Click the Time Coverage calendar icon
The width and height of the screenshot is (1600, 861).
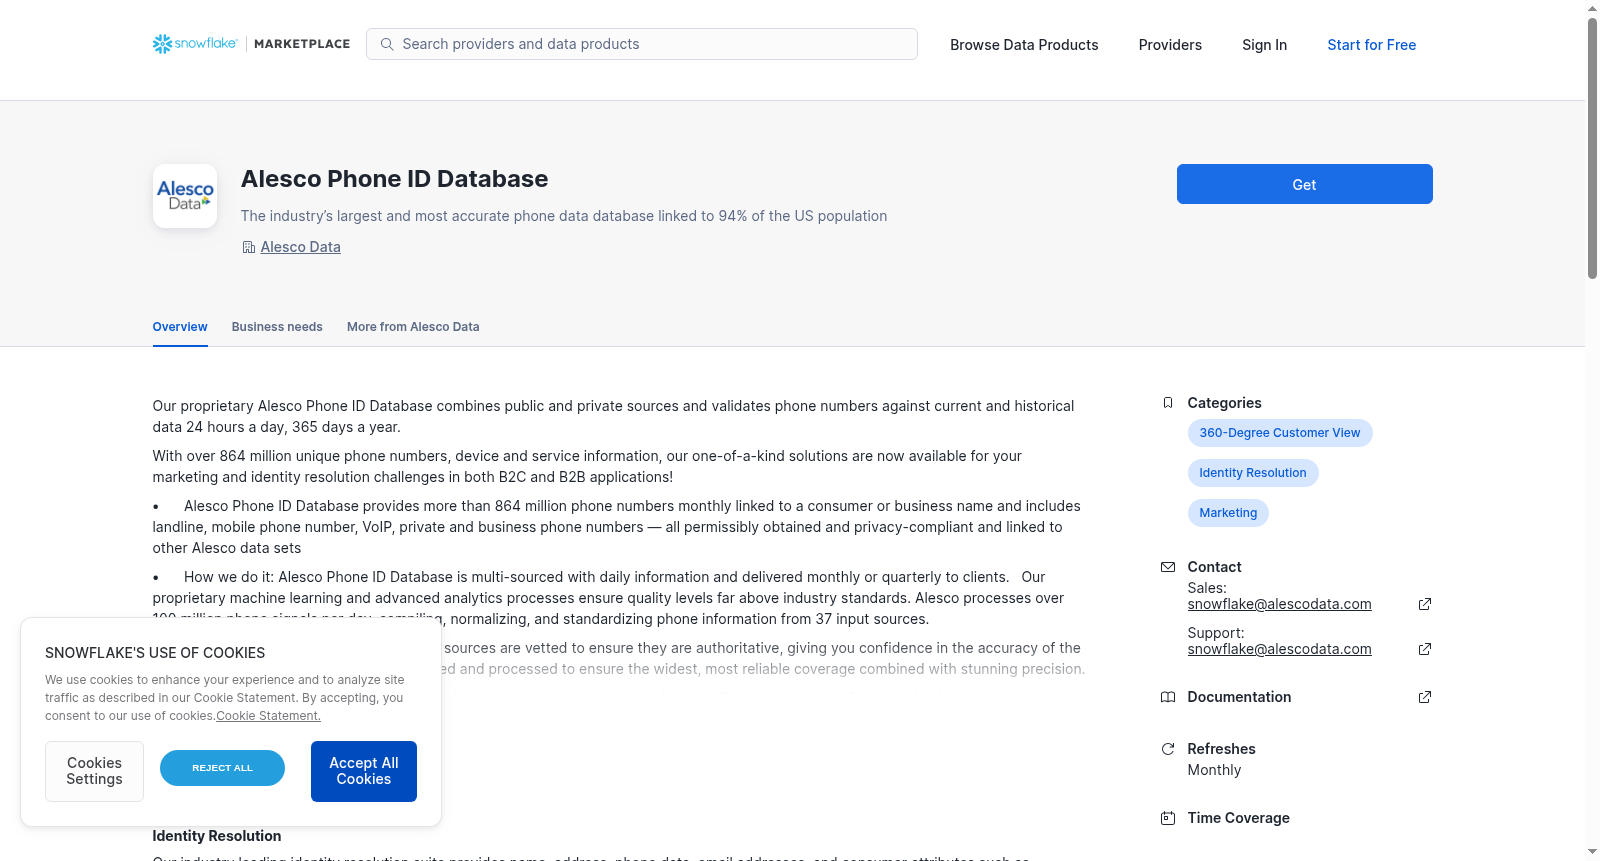(x=1168, y=818)
